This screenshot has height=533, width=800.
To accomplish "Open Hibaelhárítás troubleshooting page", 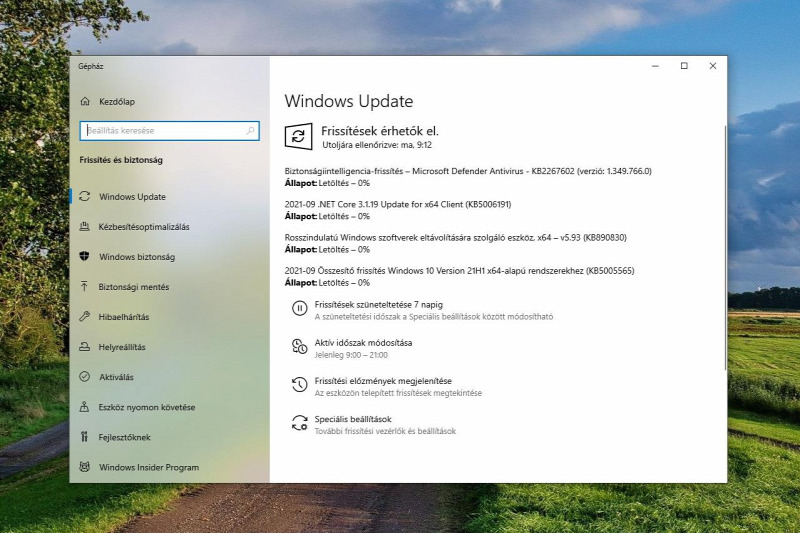I will coord(168,317).
